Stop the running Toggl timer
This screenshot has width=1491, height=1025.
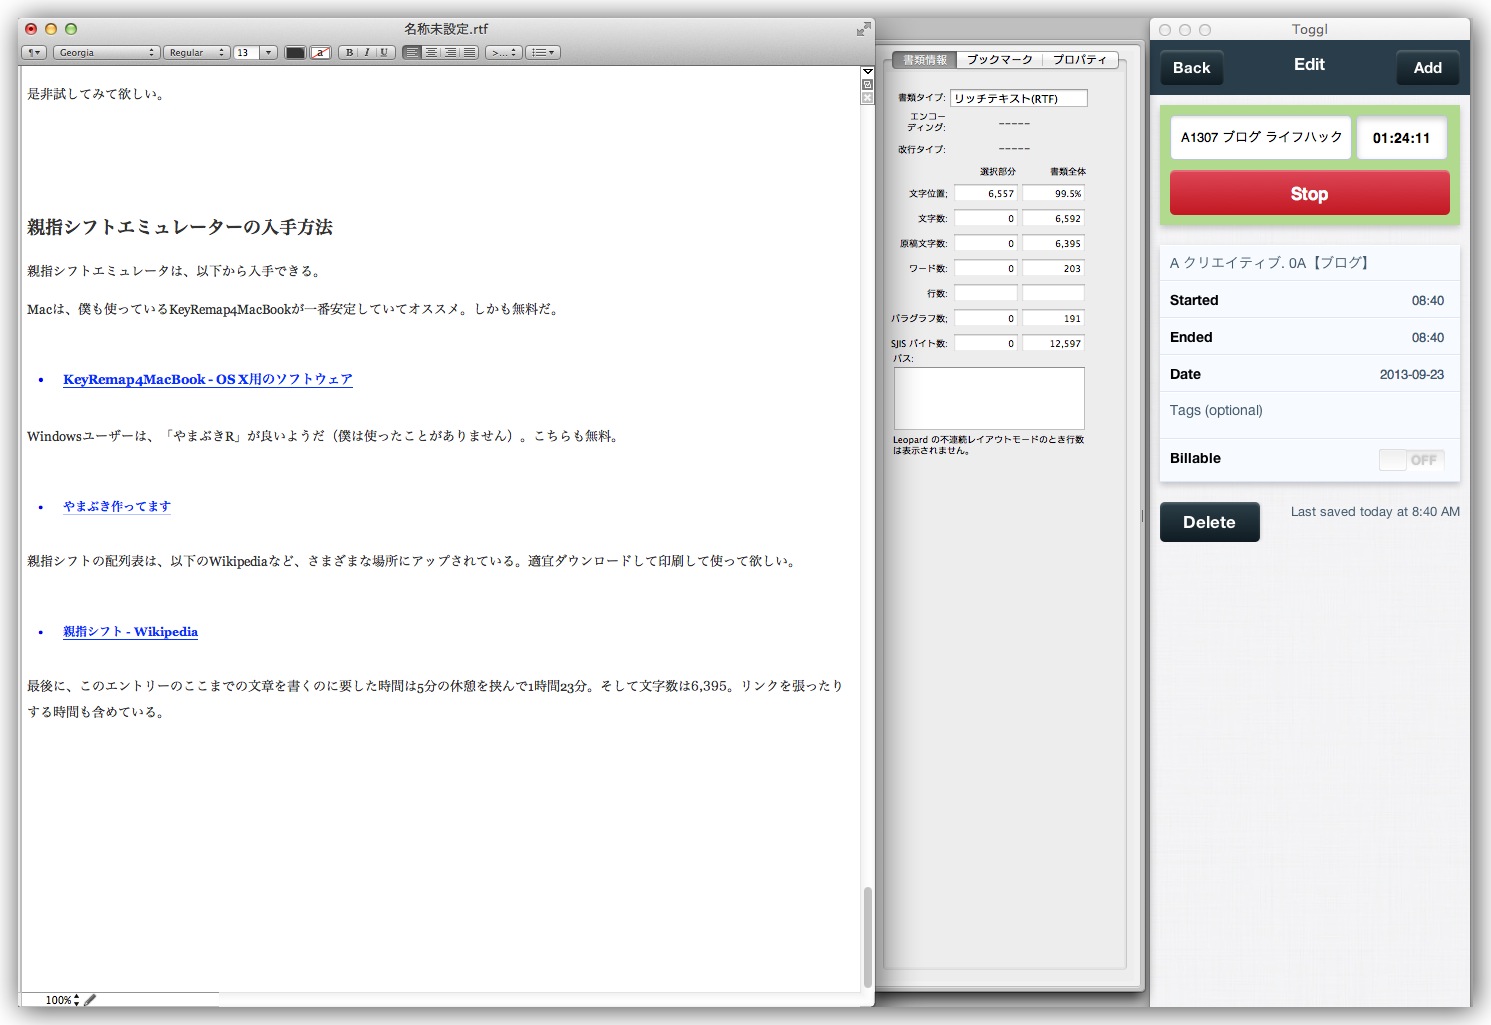[x=1309, y=193]
